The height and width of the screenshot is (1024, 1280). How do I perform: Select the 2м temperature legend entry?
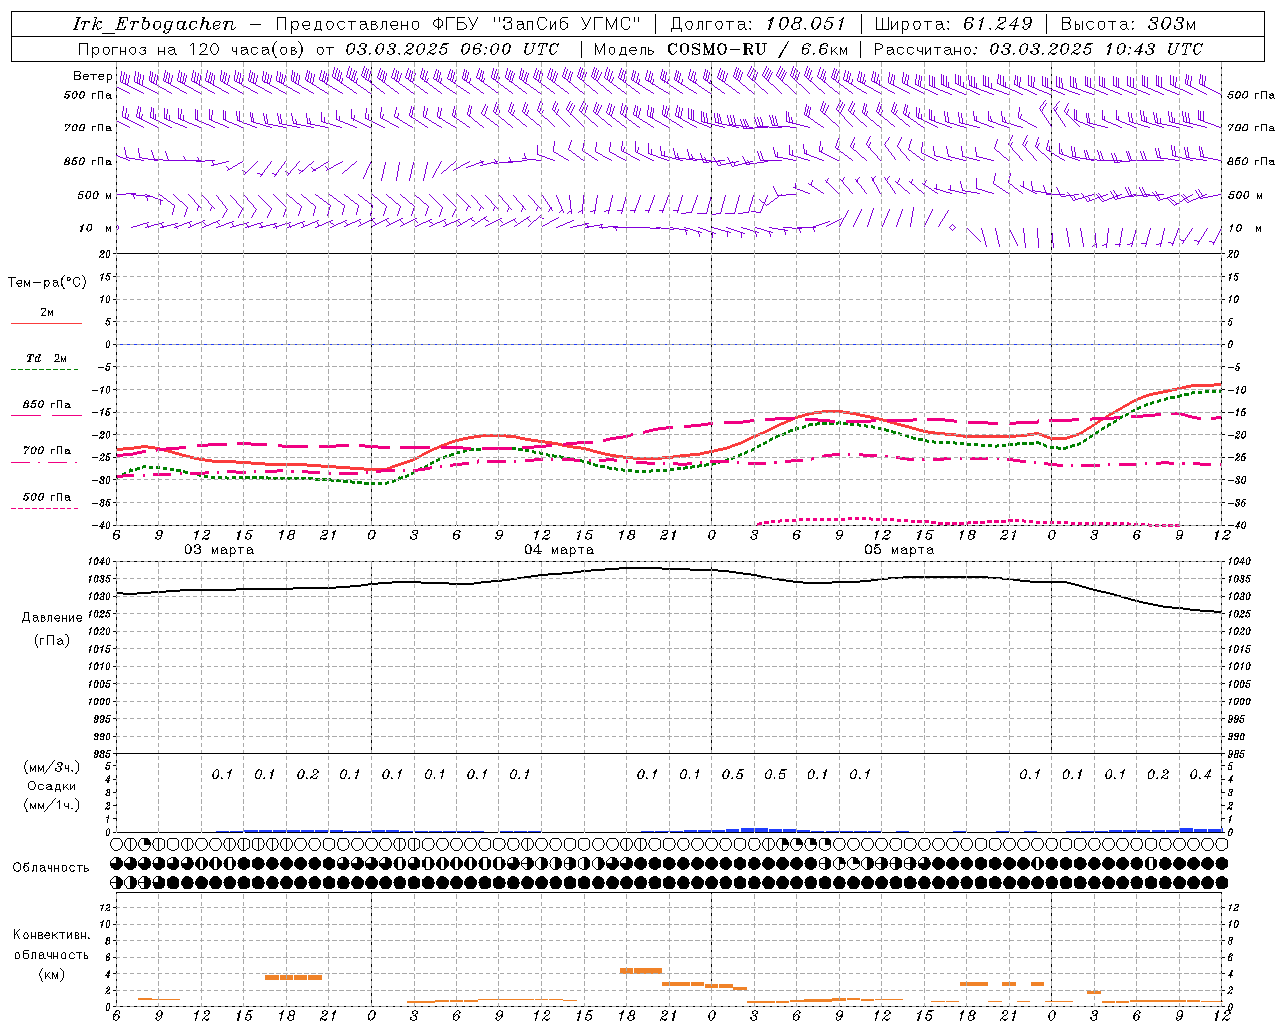coord(47,313)
